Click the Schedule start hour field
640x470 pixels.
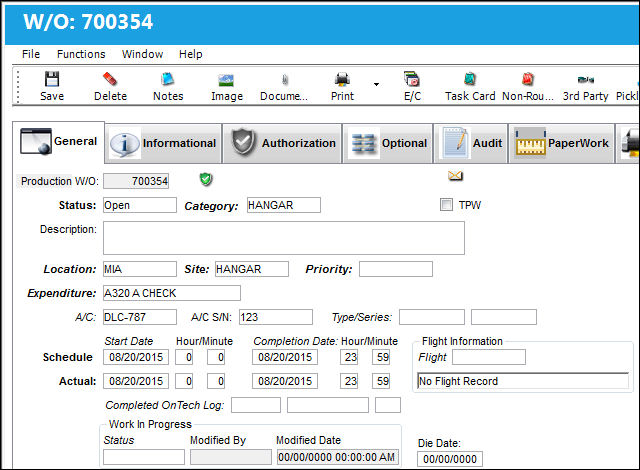(x=184, y=357)
